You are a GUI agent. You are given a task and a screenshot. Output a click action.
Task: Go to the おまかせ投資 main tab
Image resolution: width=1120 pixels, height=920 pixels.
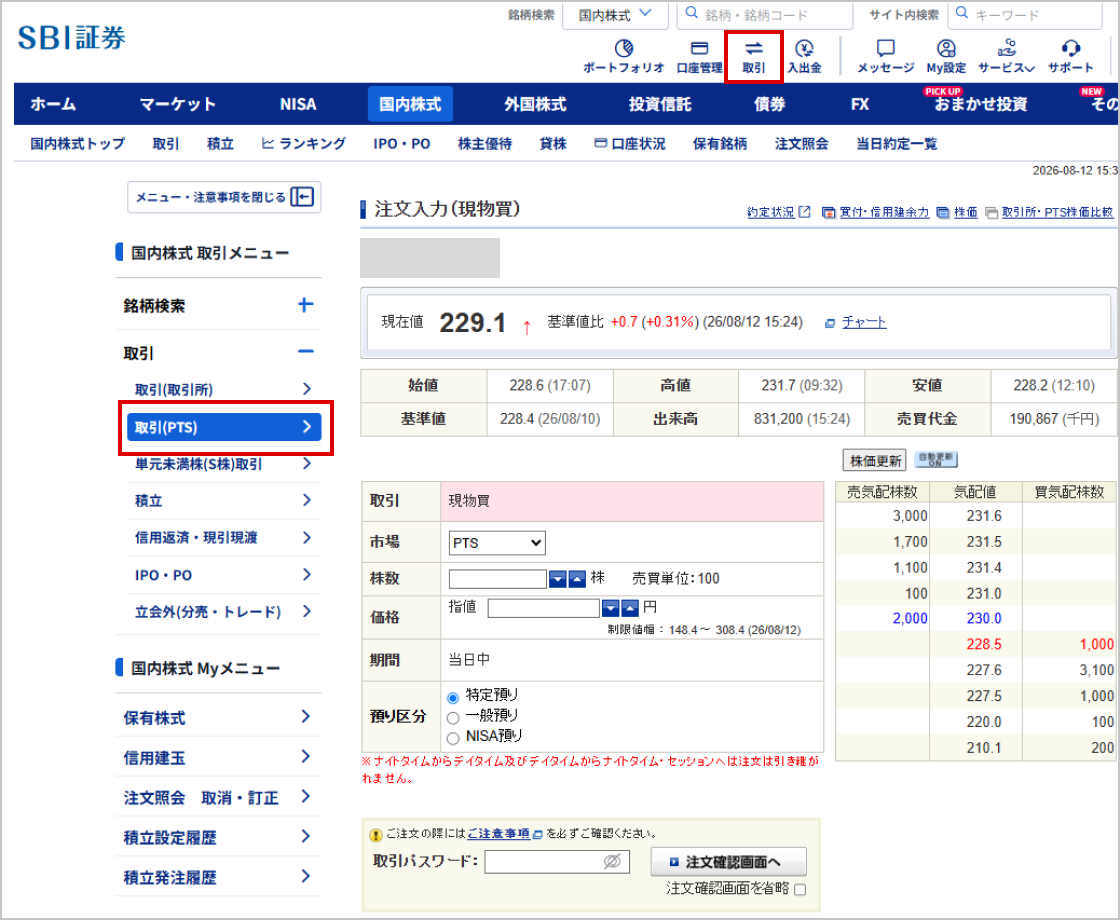point(981,104)
